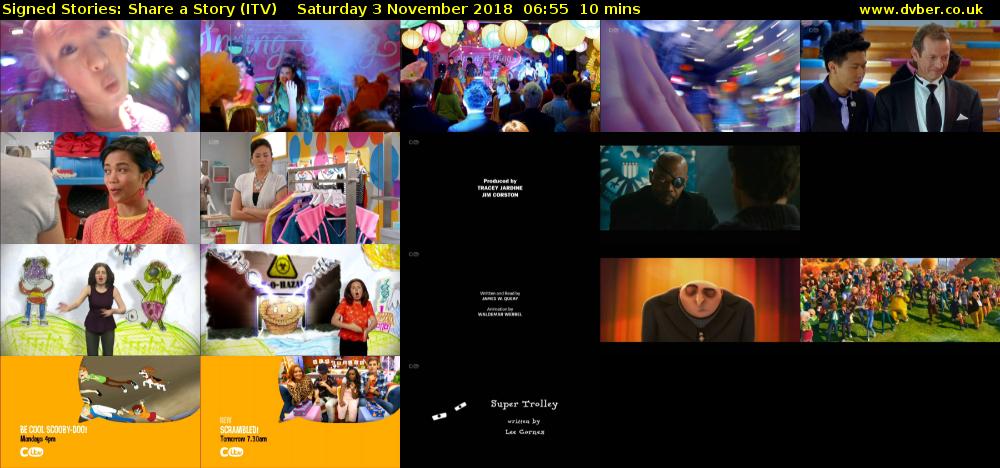Click the CITV logo on Scooby-Doo promo
1000x468 pixels.
tap(34, 452)
